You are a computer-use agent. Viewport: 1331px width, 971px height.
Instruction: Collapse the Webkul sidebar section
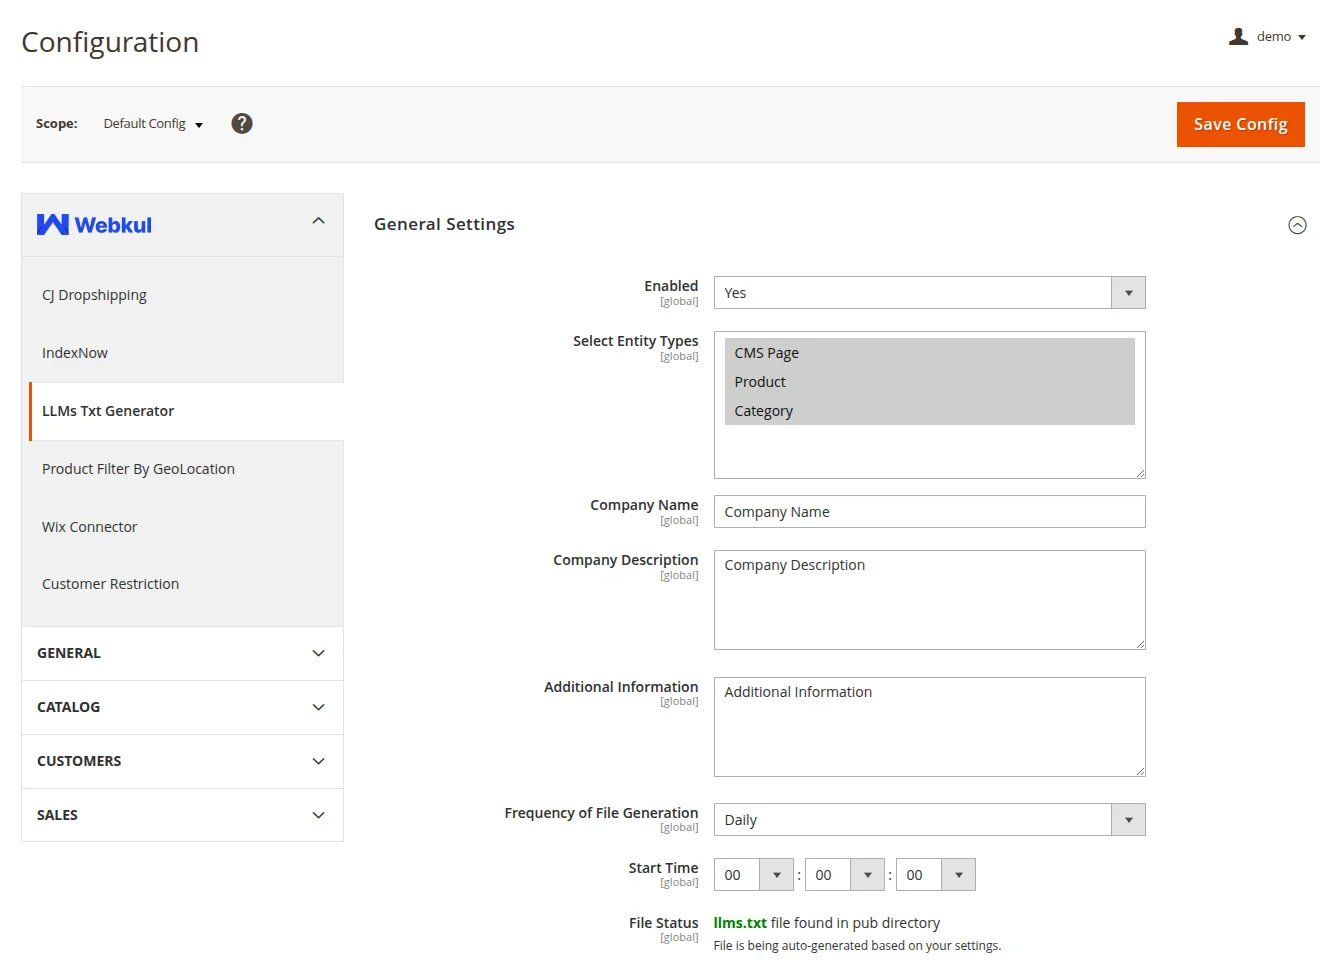pyautogui.click(x=318, y=219)
